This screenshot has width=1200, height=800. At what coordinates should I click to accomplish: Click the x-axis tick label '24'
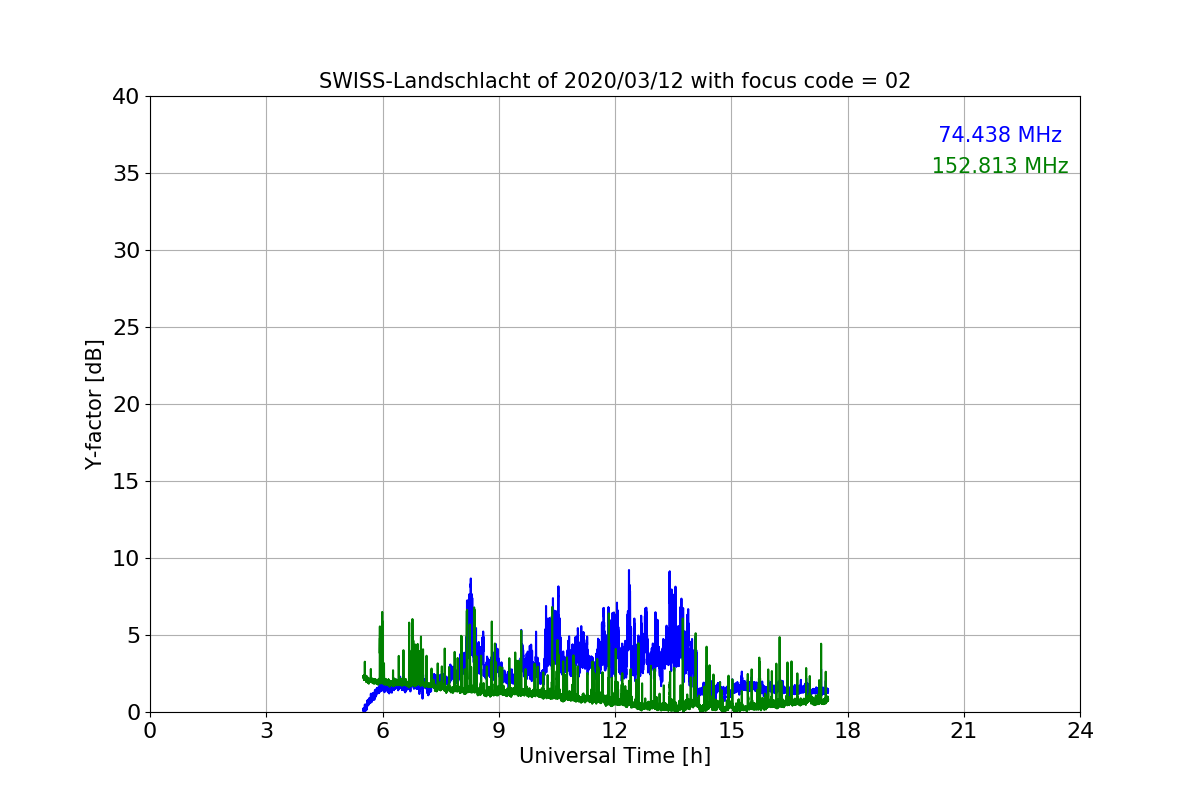click(1080, 731)
